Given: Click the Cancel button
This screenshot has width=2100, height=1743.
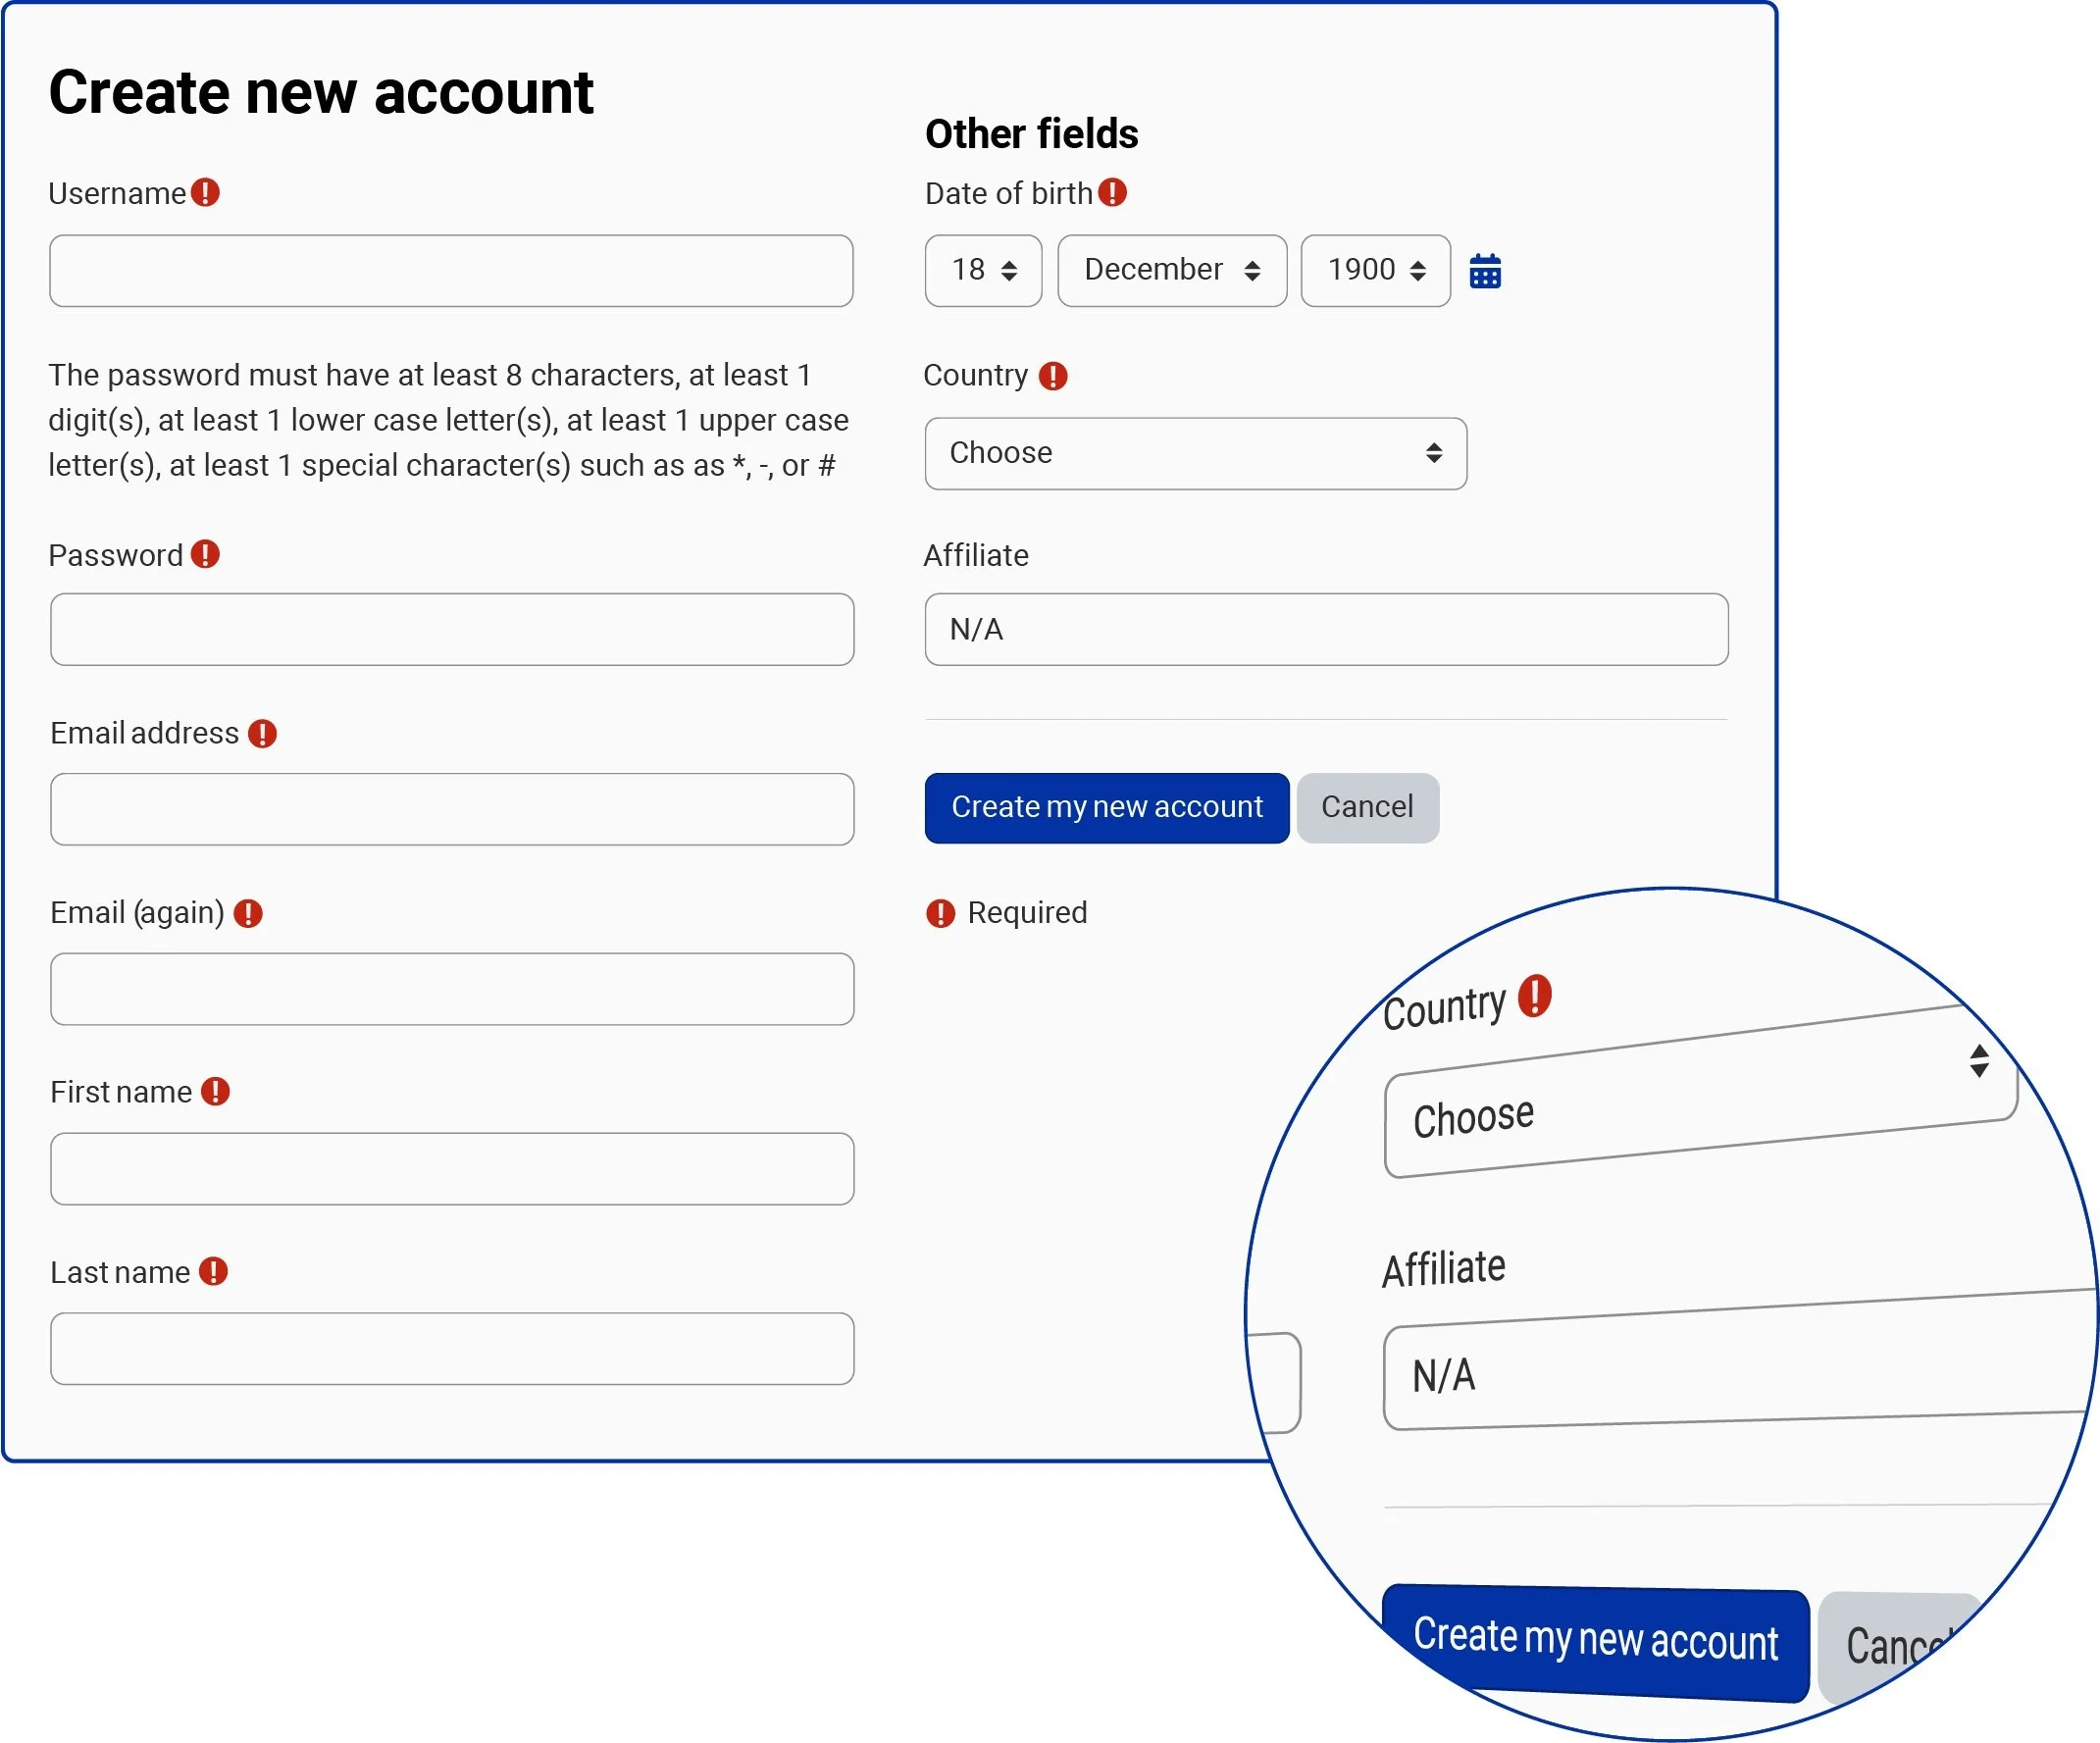Looking at the screenshot, I should (x=1367, y=807).
